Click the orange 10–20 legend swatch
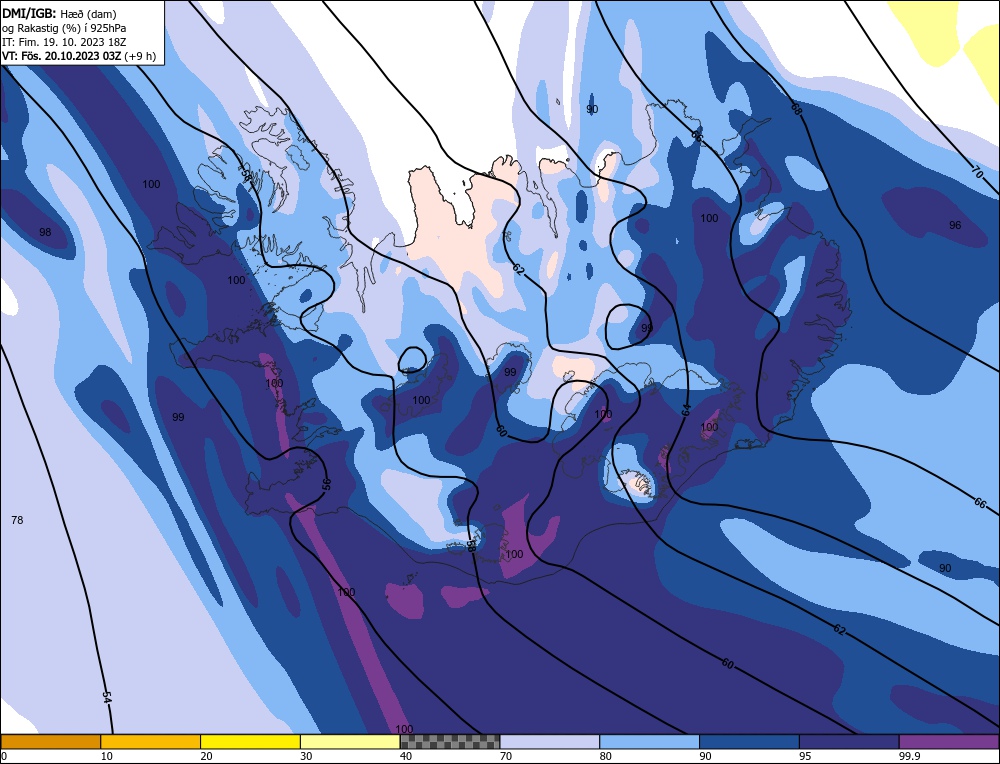This screenshot has height=764, width=1000. tap(151, 741)
